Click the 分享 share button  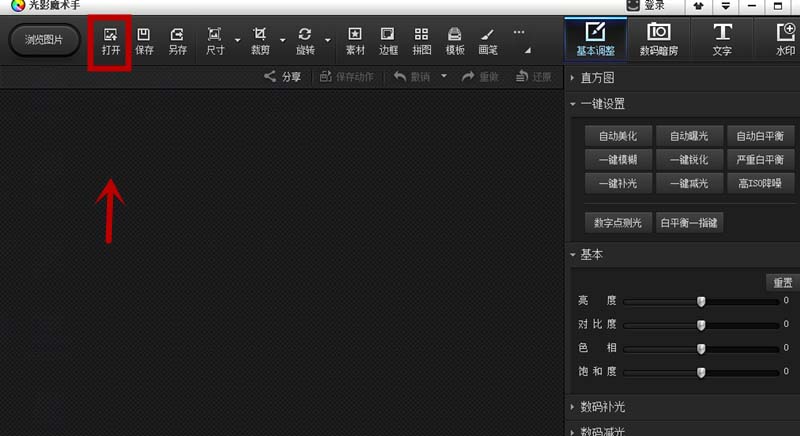(x=282, y=77)
